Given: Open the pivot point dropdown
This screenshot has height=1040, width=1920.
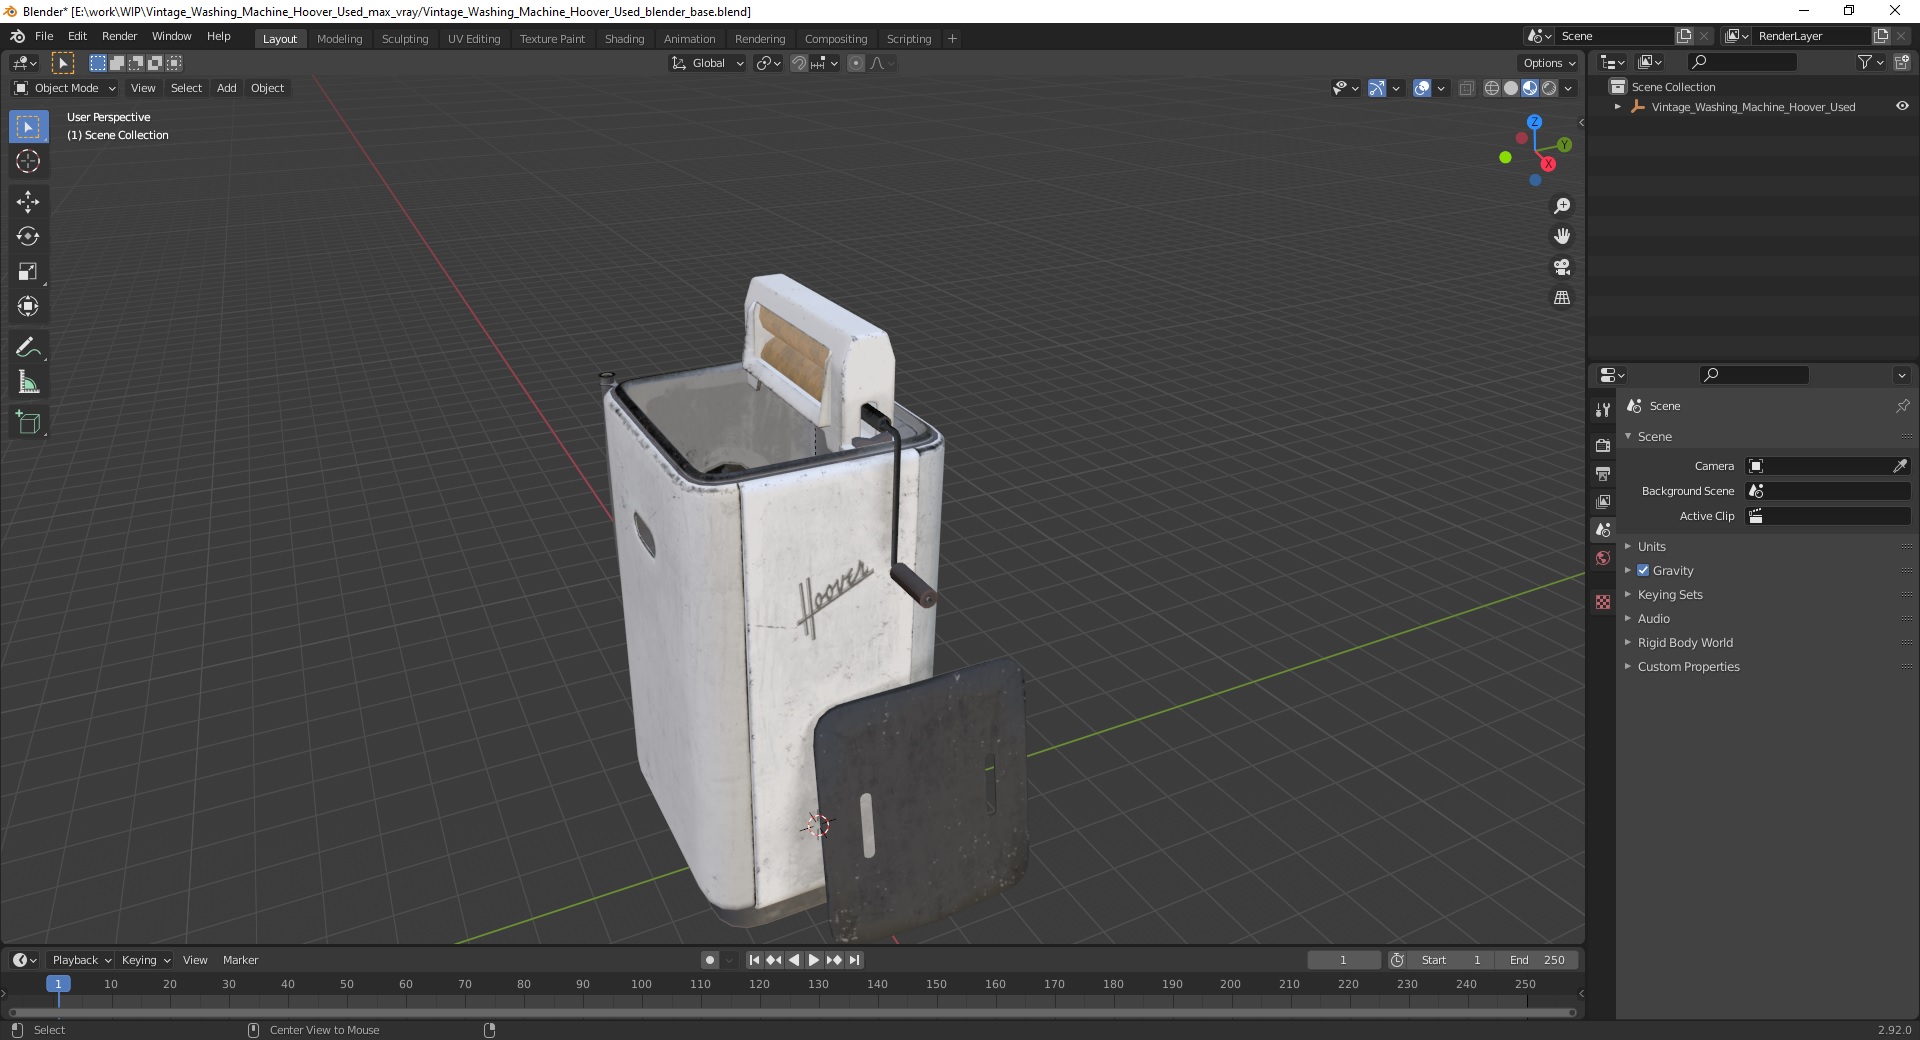Looking at the screenshot, I should (x=768, y=63).
